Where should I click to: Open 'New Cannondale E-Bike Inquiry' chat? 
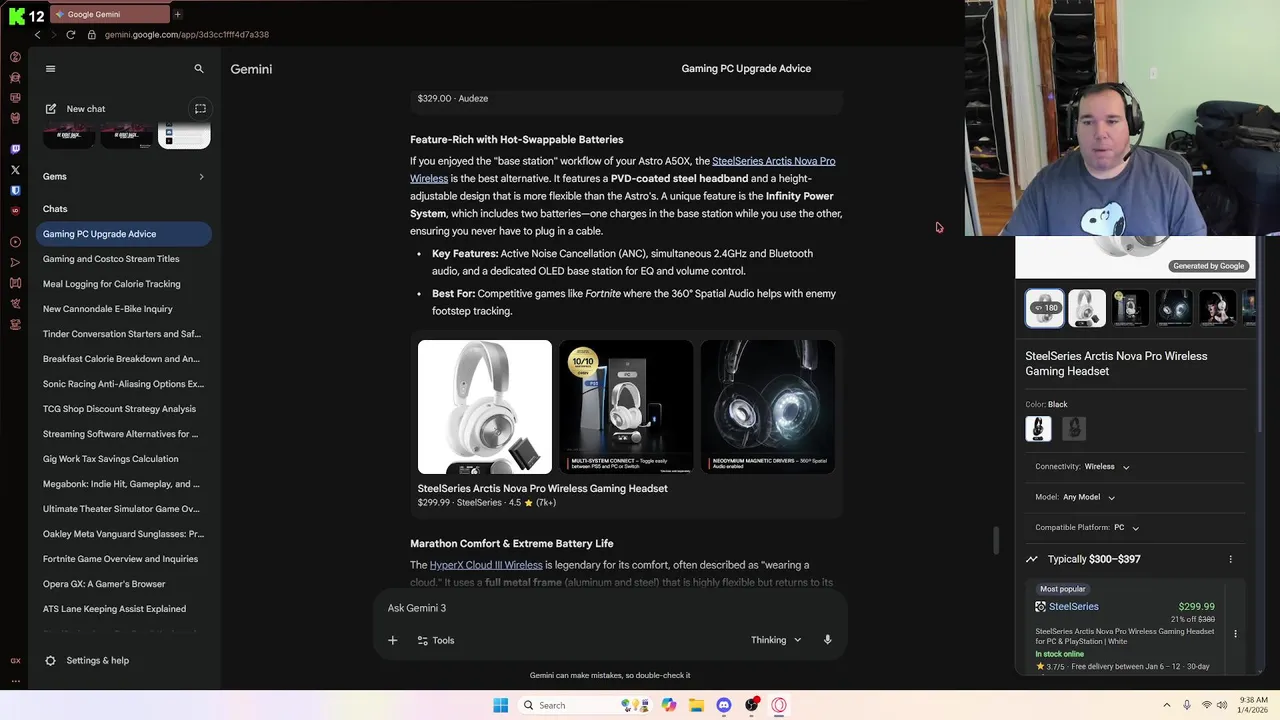[x=124, y=309]
